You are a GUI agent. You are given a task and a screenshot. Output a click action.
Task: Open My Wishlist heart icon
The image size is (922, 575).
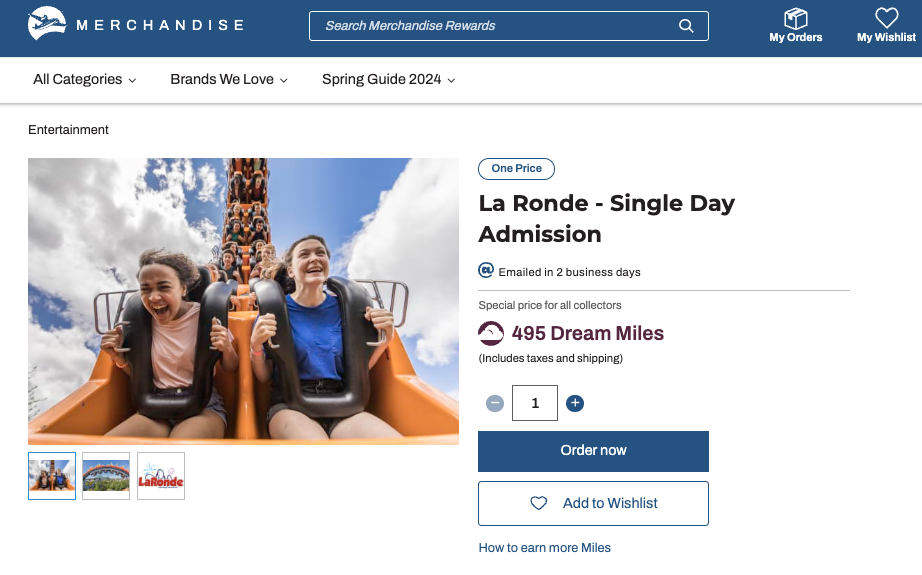[886, 18]
